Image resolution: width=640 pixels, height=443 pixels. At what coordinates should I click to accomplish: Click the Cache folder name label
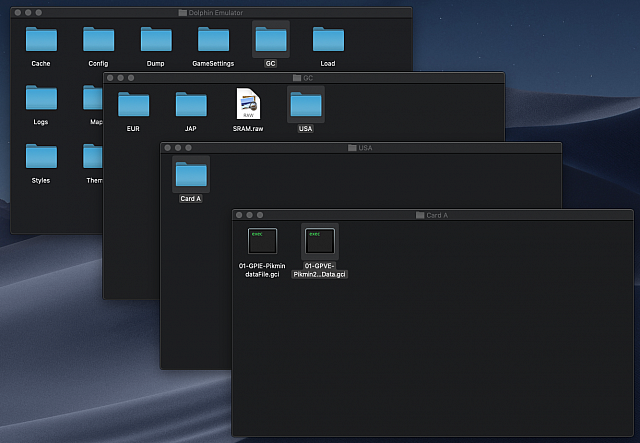click(x=41, y=63)
